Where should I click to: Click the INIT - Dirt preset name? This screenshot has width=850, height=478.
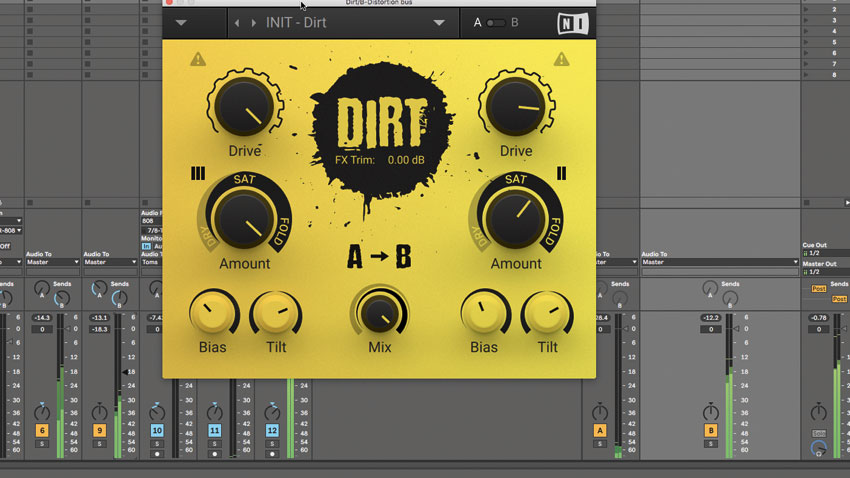pyautogui.click(x=296, y=23)
